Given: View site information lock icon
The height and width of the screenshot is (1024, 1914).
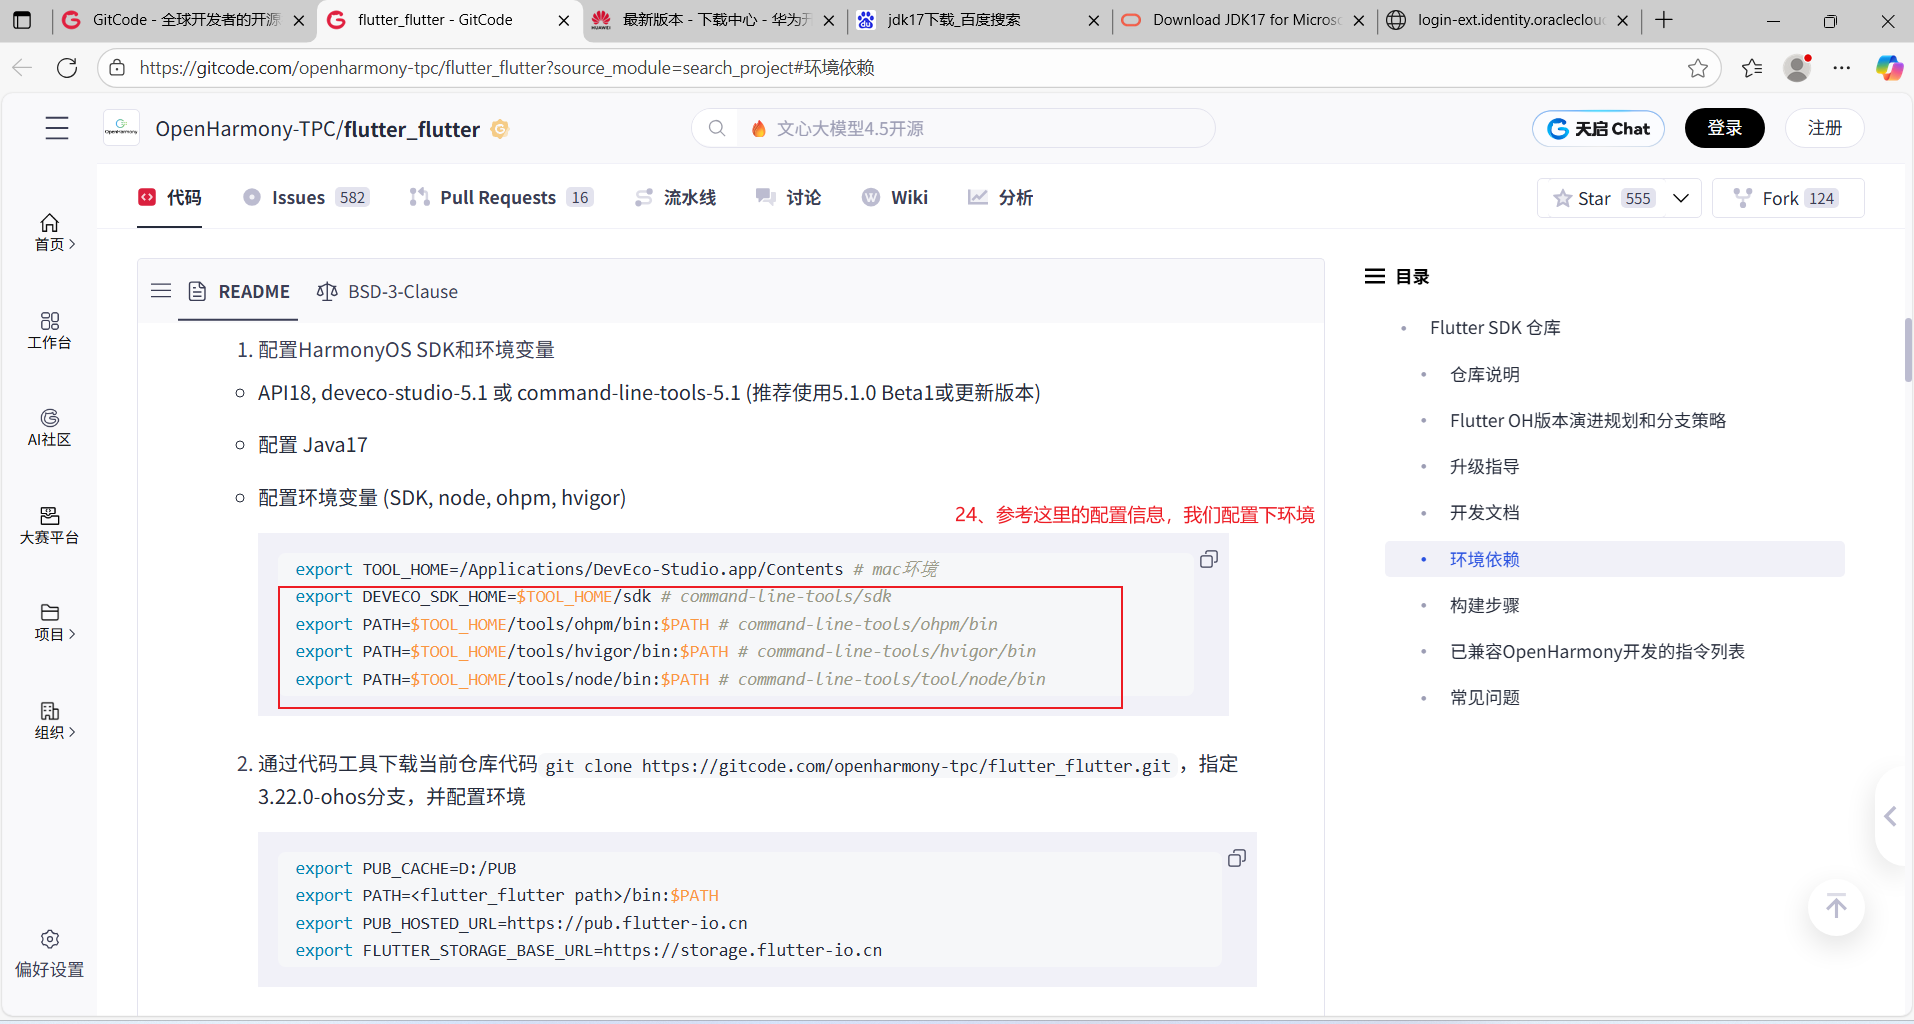Looking at the screenshot, I should pos(117,68).
